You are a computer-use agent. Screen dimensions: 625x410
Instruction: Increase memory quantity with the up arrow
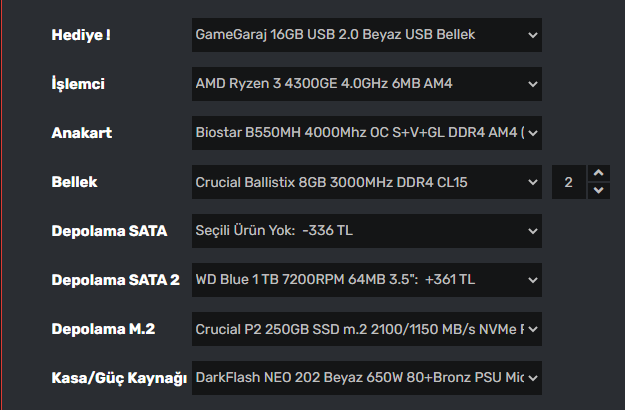coord(598,174)
